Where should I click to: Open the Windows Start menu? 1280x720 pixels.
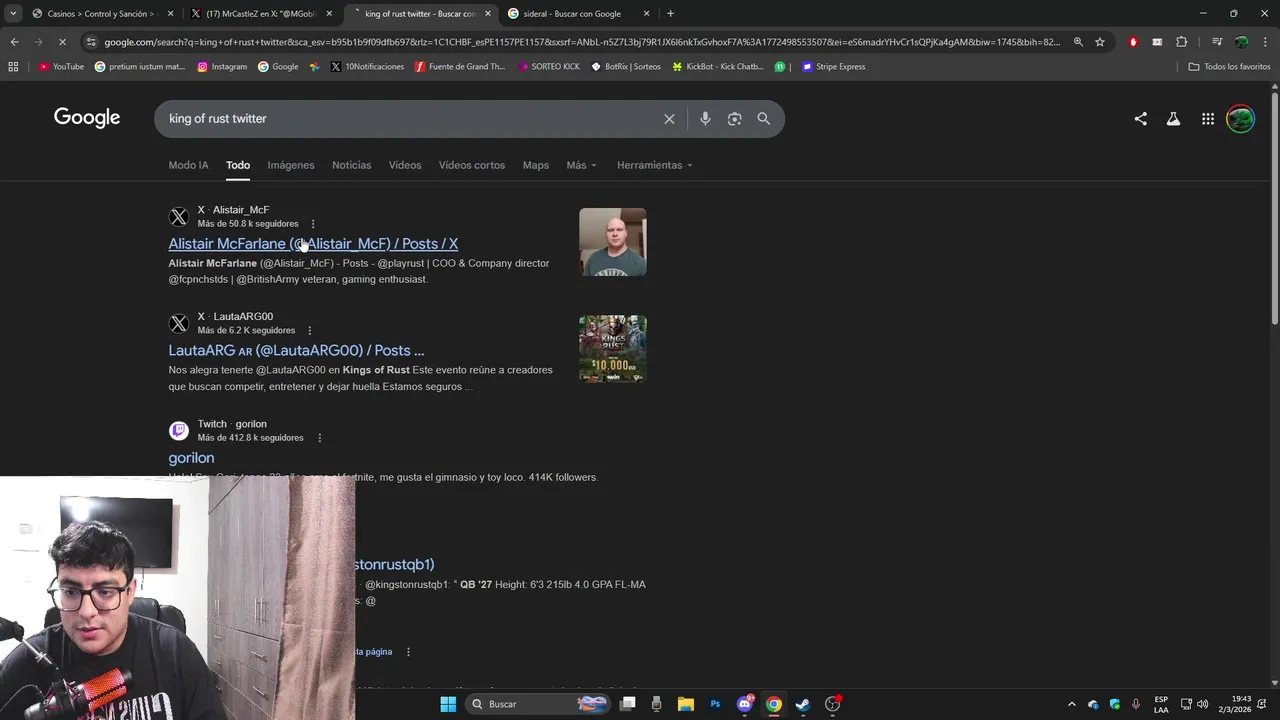[448, 704]
